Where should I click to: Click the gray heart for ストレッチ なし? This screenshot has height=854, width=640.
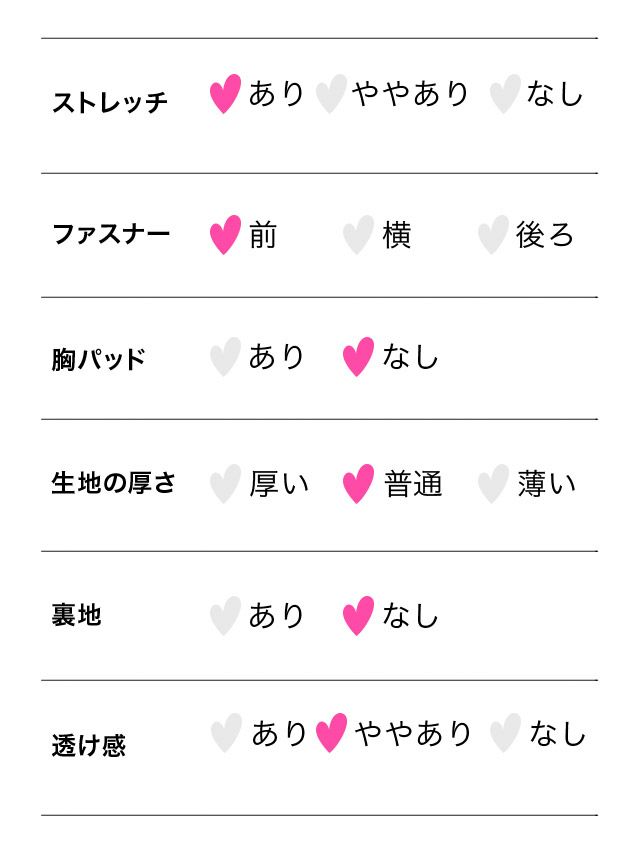[x=504, y=94]
